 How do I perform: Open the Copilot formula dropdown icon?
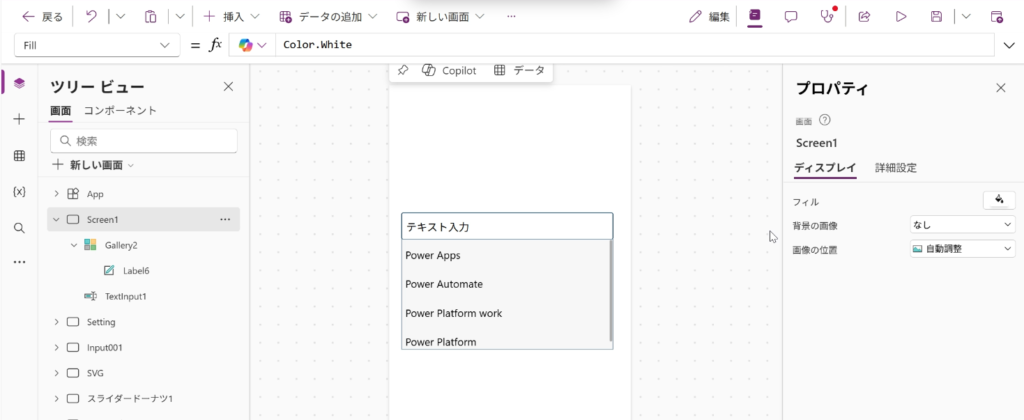click(x=250, y=45)
